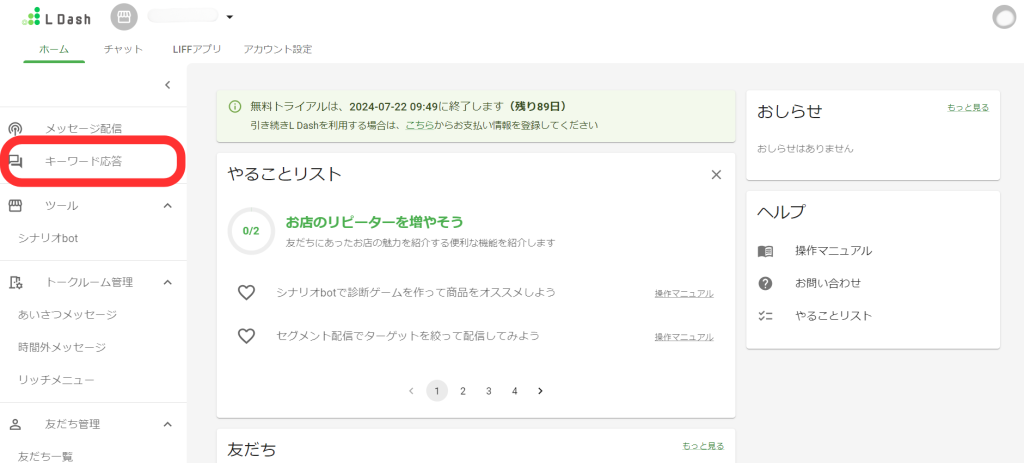The height and width of the screenshot is (463, 1024).
Task: Switch to the チャット tab
Action: 123,49
